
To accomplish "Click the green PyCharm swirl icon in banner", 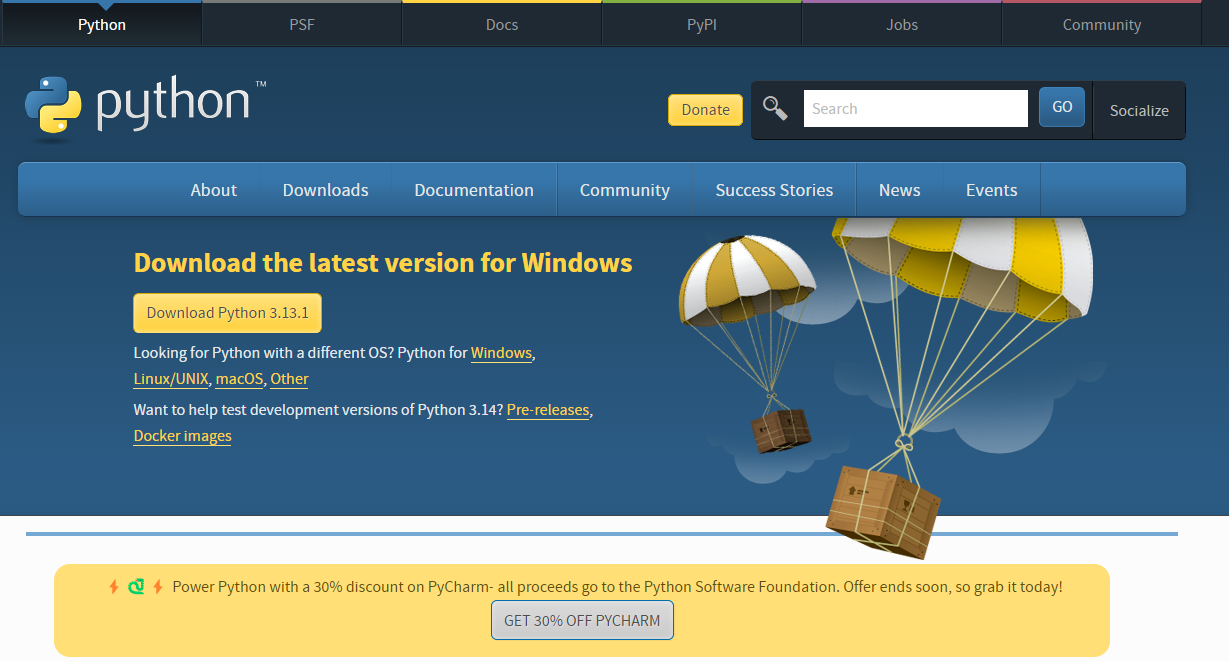I will point(136,587).
